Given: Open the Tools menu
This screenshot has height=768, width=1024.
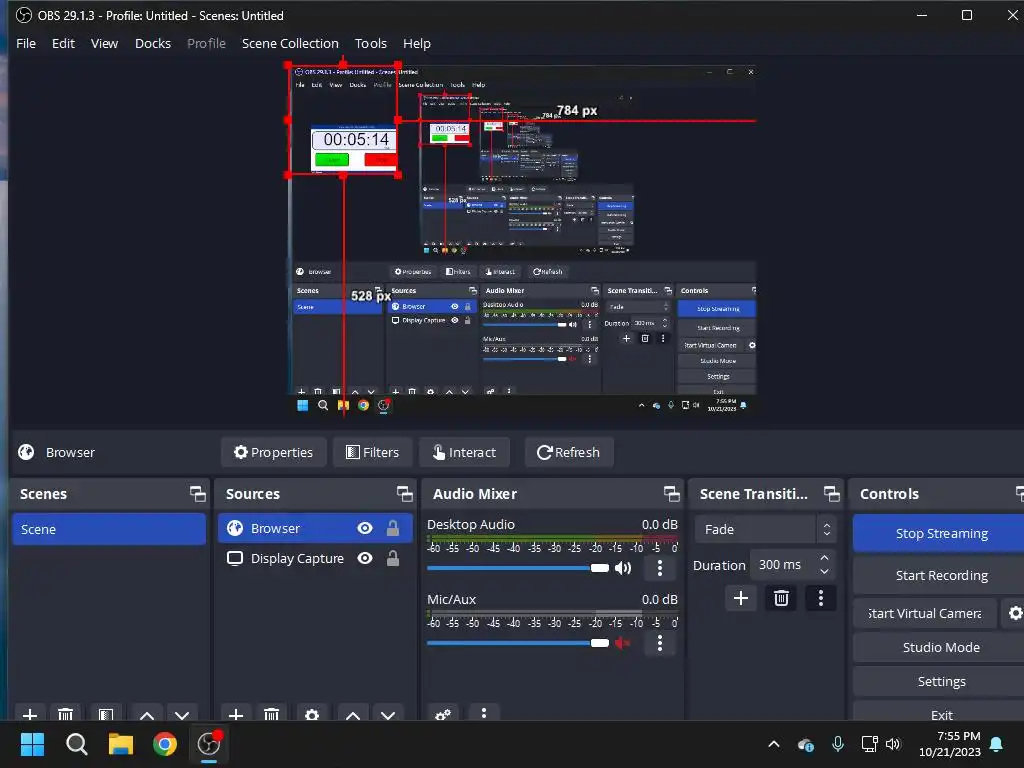Looking at the screenshot, I should pos(371,43).
